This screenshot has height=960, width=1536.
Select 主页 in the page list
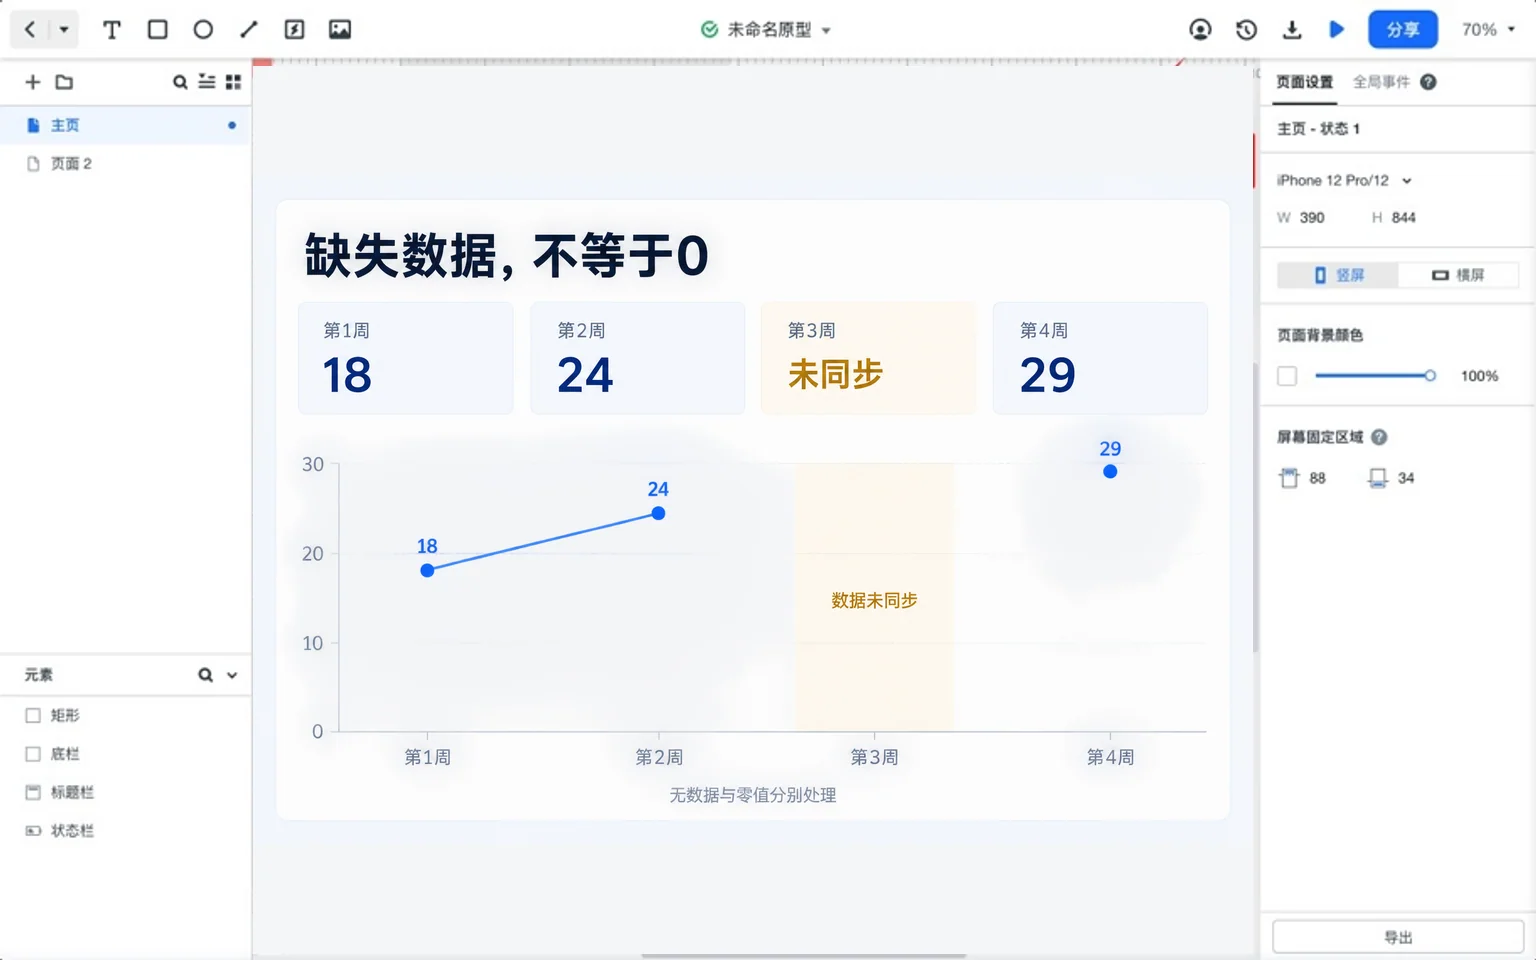coord(125,125)
